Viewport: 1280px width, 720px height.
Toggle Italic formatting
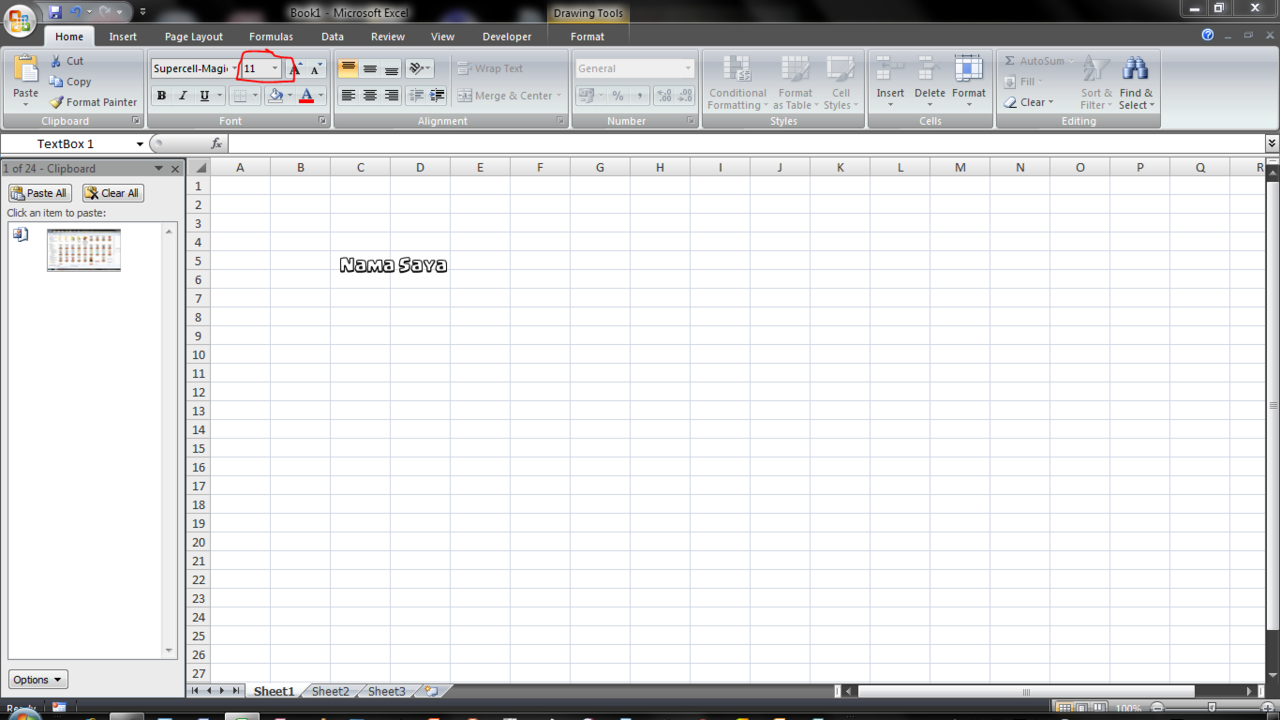tap(182, 96)
